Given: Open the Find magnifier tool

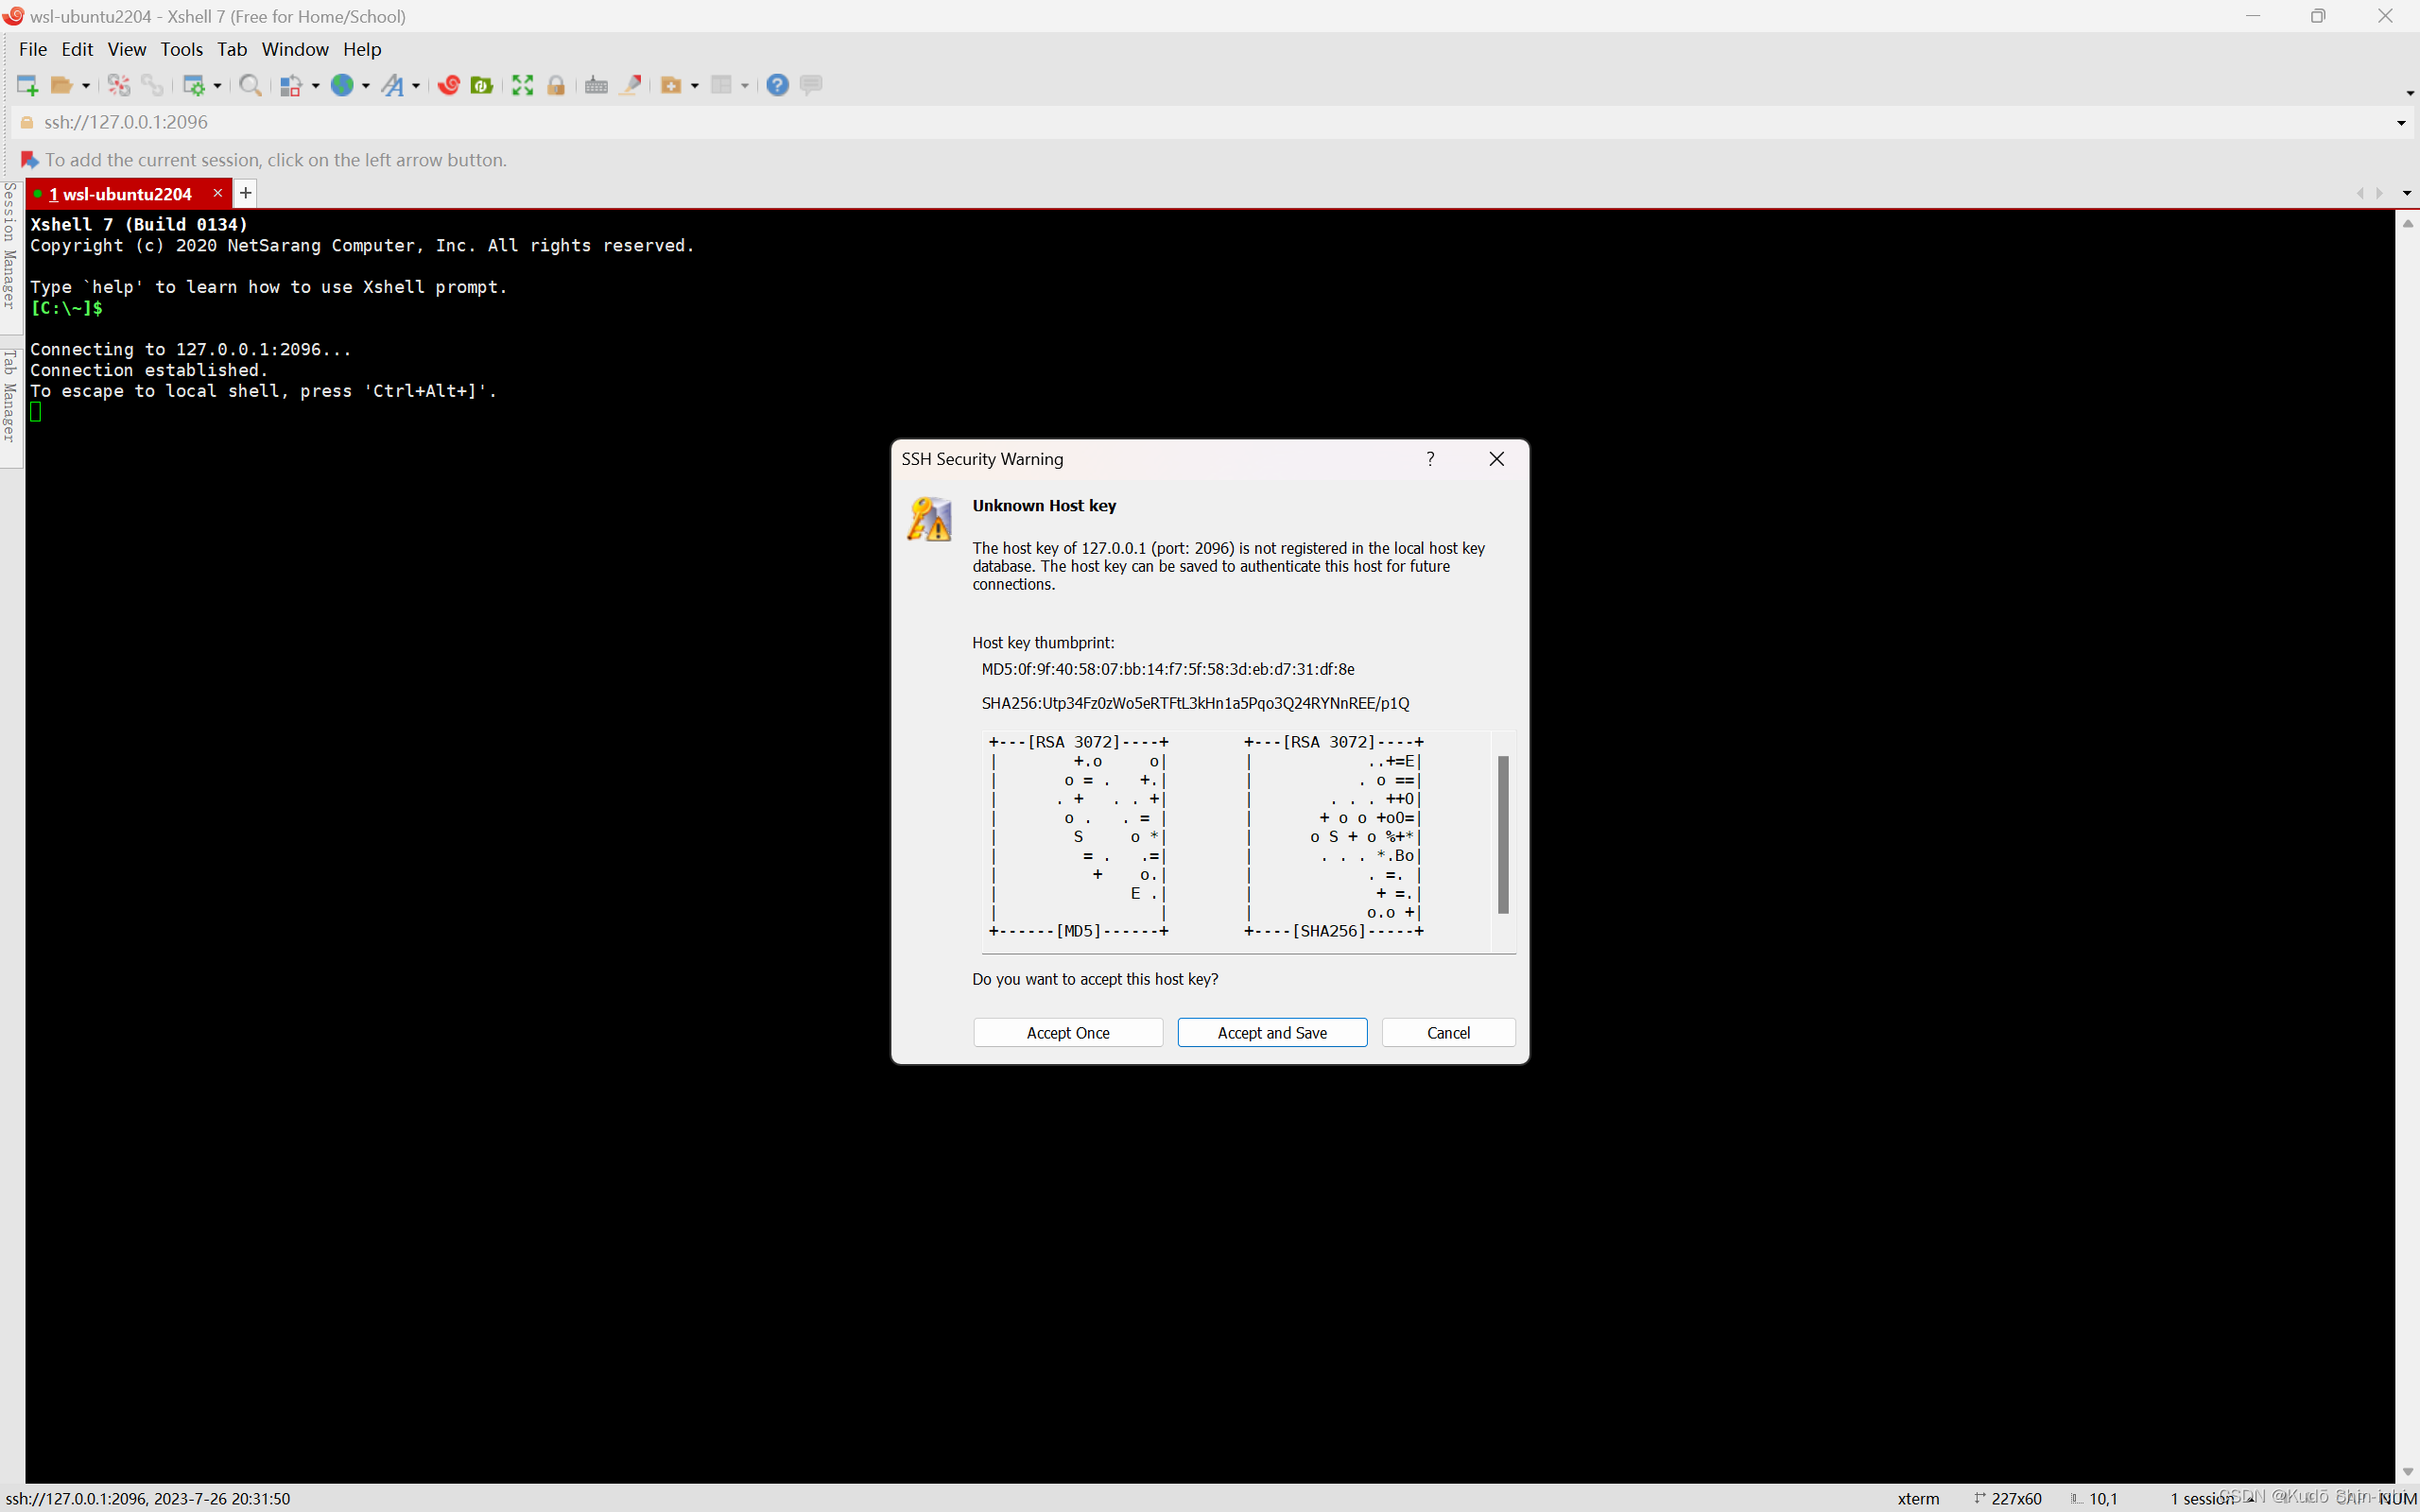Looking at the screenshot, I should click(x=250, y=85).
